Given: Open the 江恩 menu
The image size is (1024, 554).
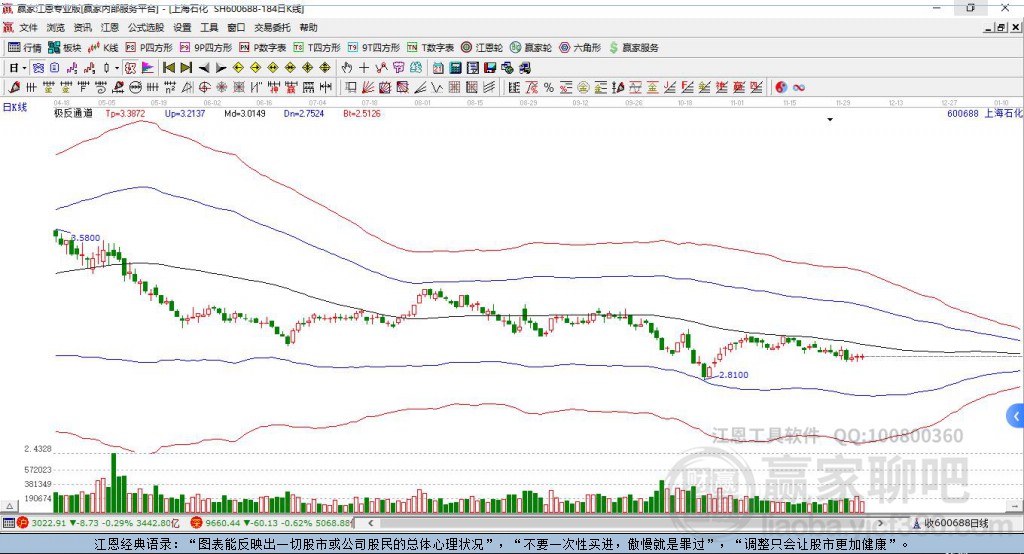Looking at the screenshot, I should (x=110, y=27).
